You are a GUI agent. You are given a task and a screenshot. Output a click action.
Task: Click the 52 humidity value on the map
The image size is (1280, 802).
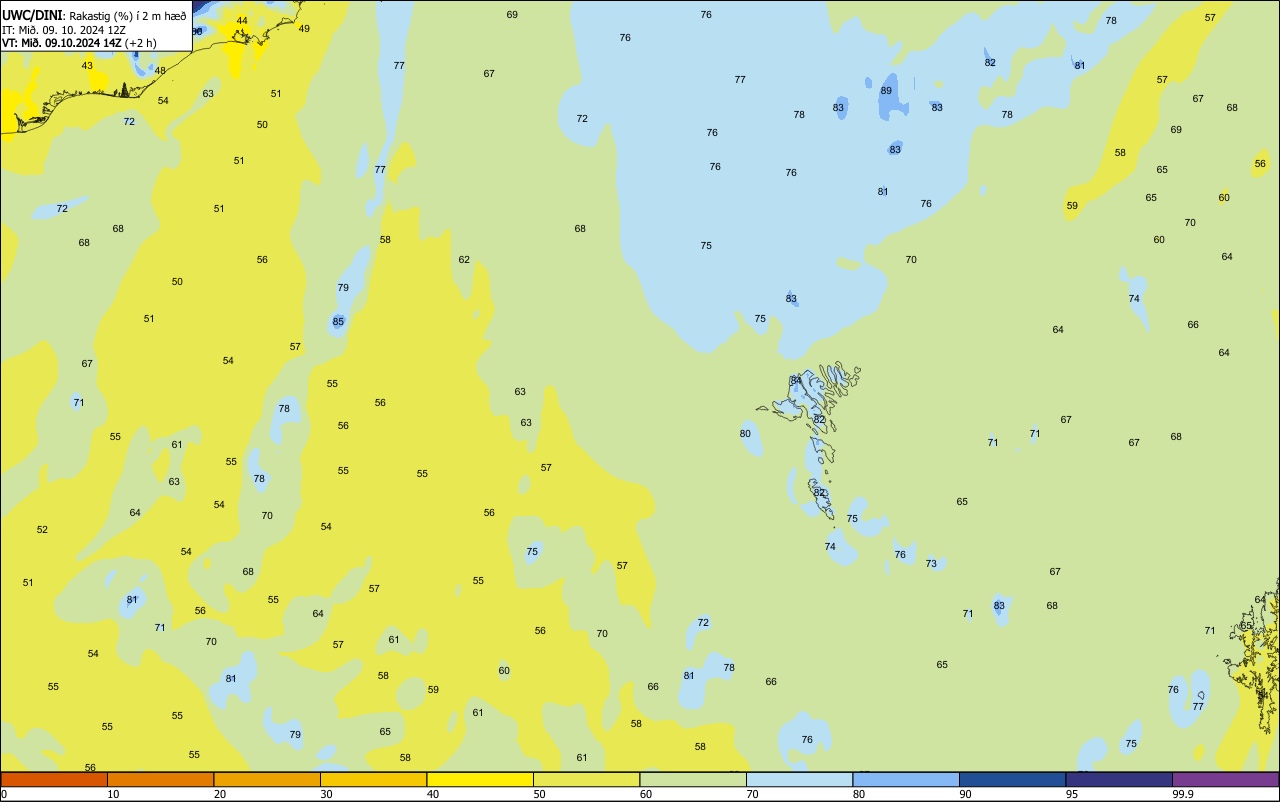(42, 529)
